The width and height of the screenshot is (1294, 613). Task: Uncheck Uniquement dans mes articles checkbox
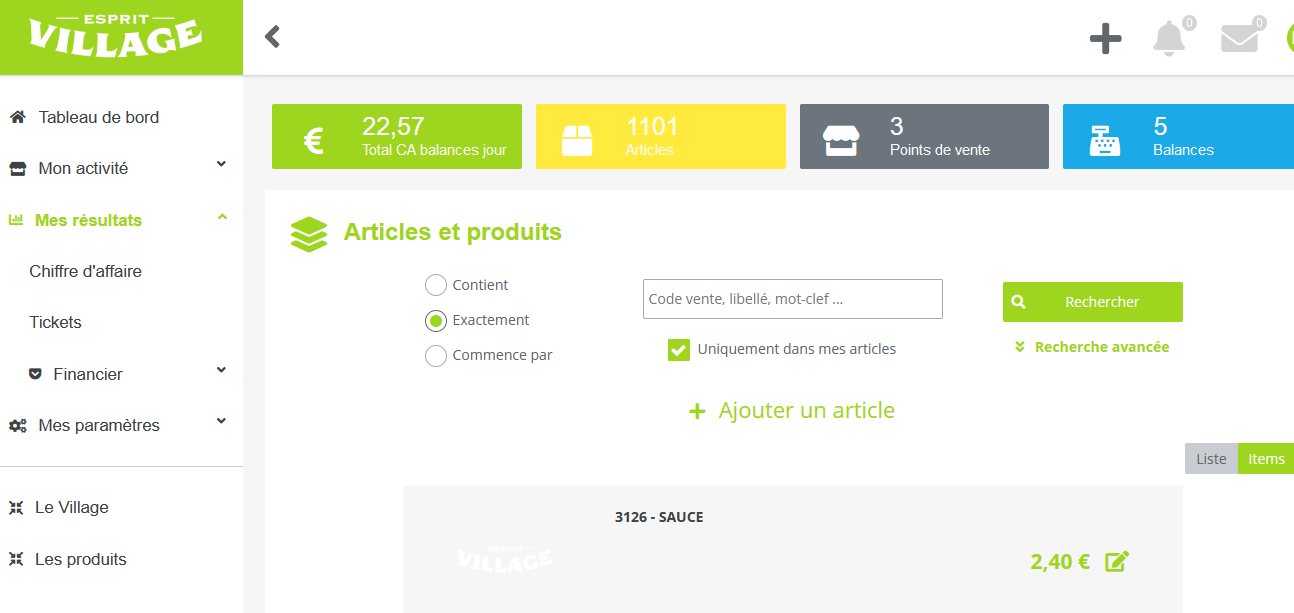(679, 350)
